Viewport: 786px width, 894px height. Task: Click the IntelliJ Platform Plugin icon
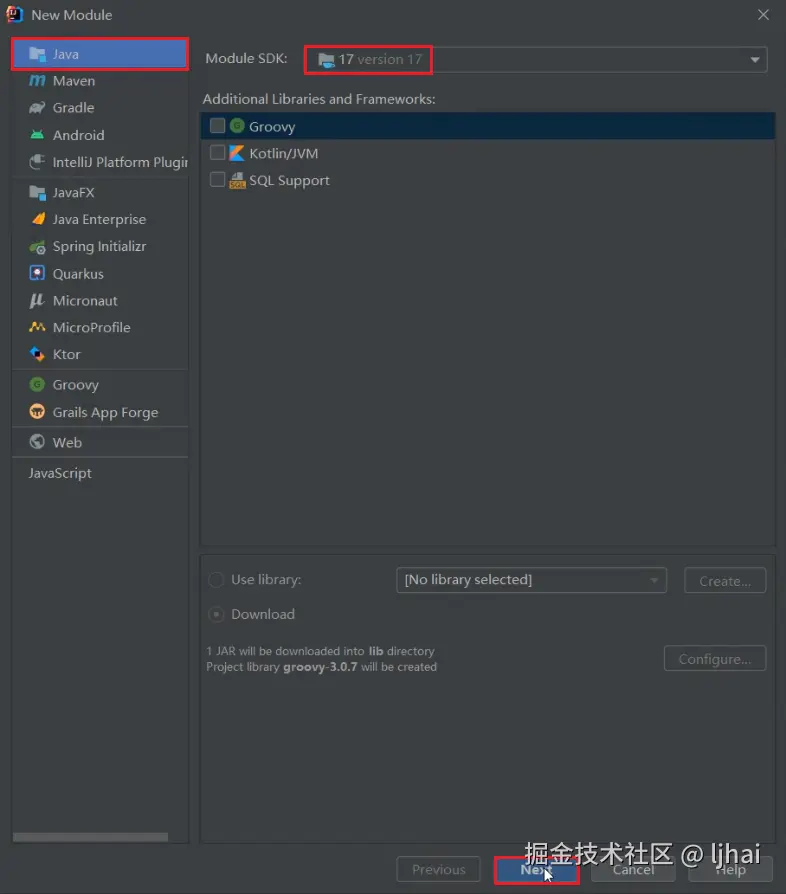point(37,162)
